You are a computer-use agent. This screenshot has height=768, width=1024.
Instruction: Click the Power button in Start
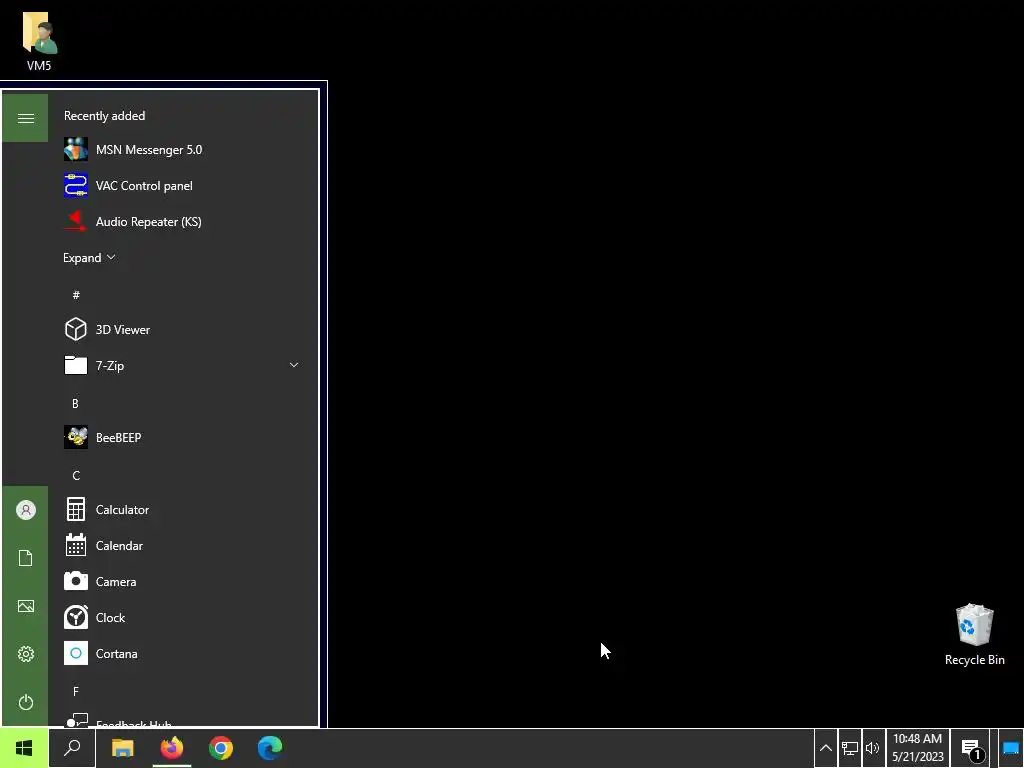coord(25,702)
